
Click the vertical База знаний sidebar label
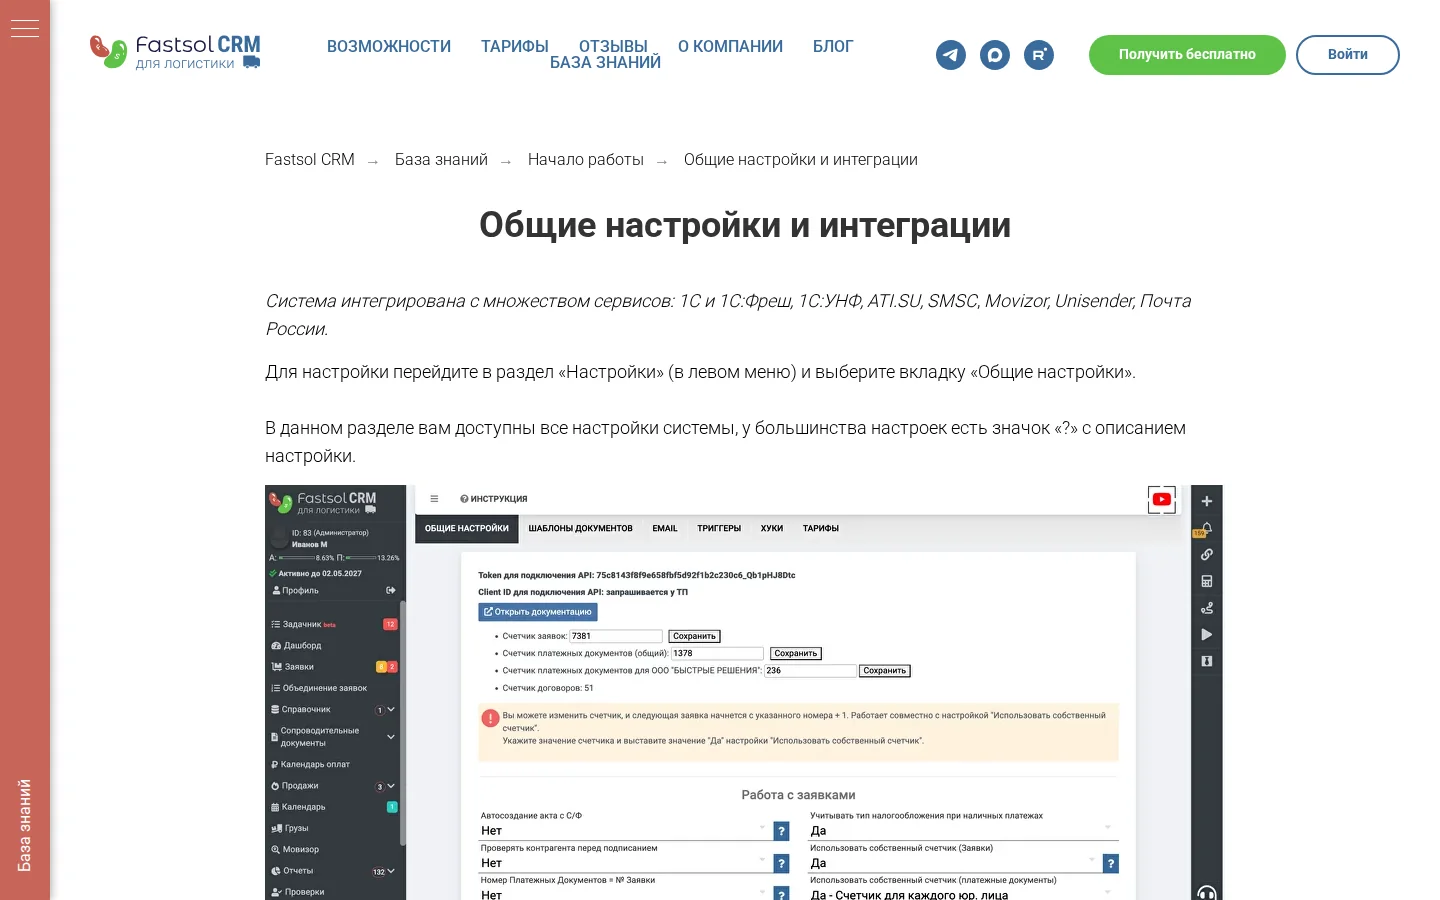pyautogui.click(x=25, y=825)
